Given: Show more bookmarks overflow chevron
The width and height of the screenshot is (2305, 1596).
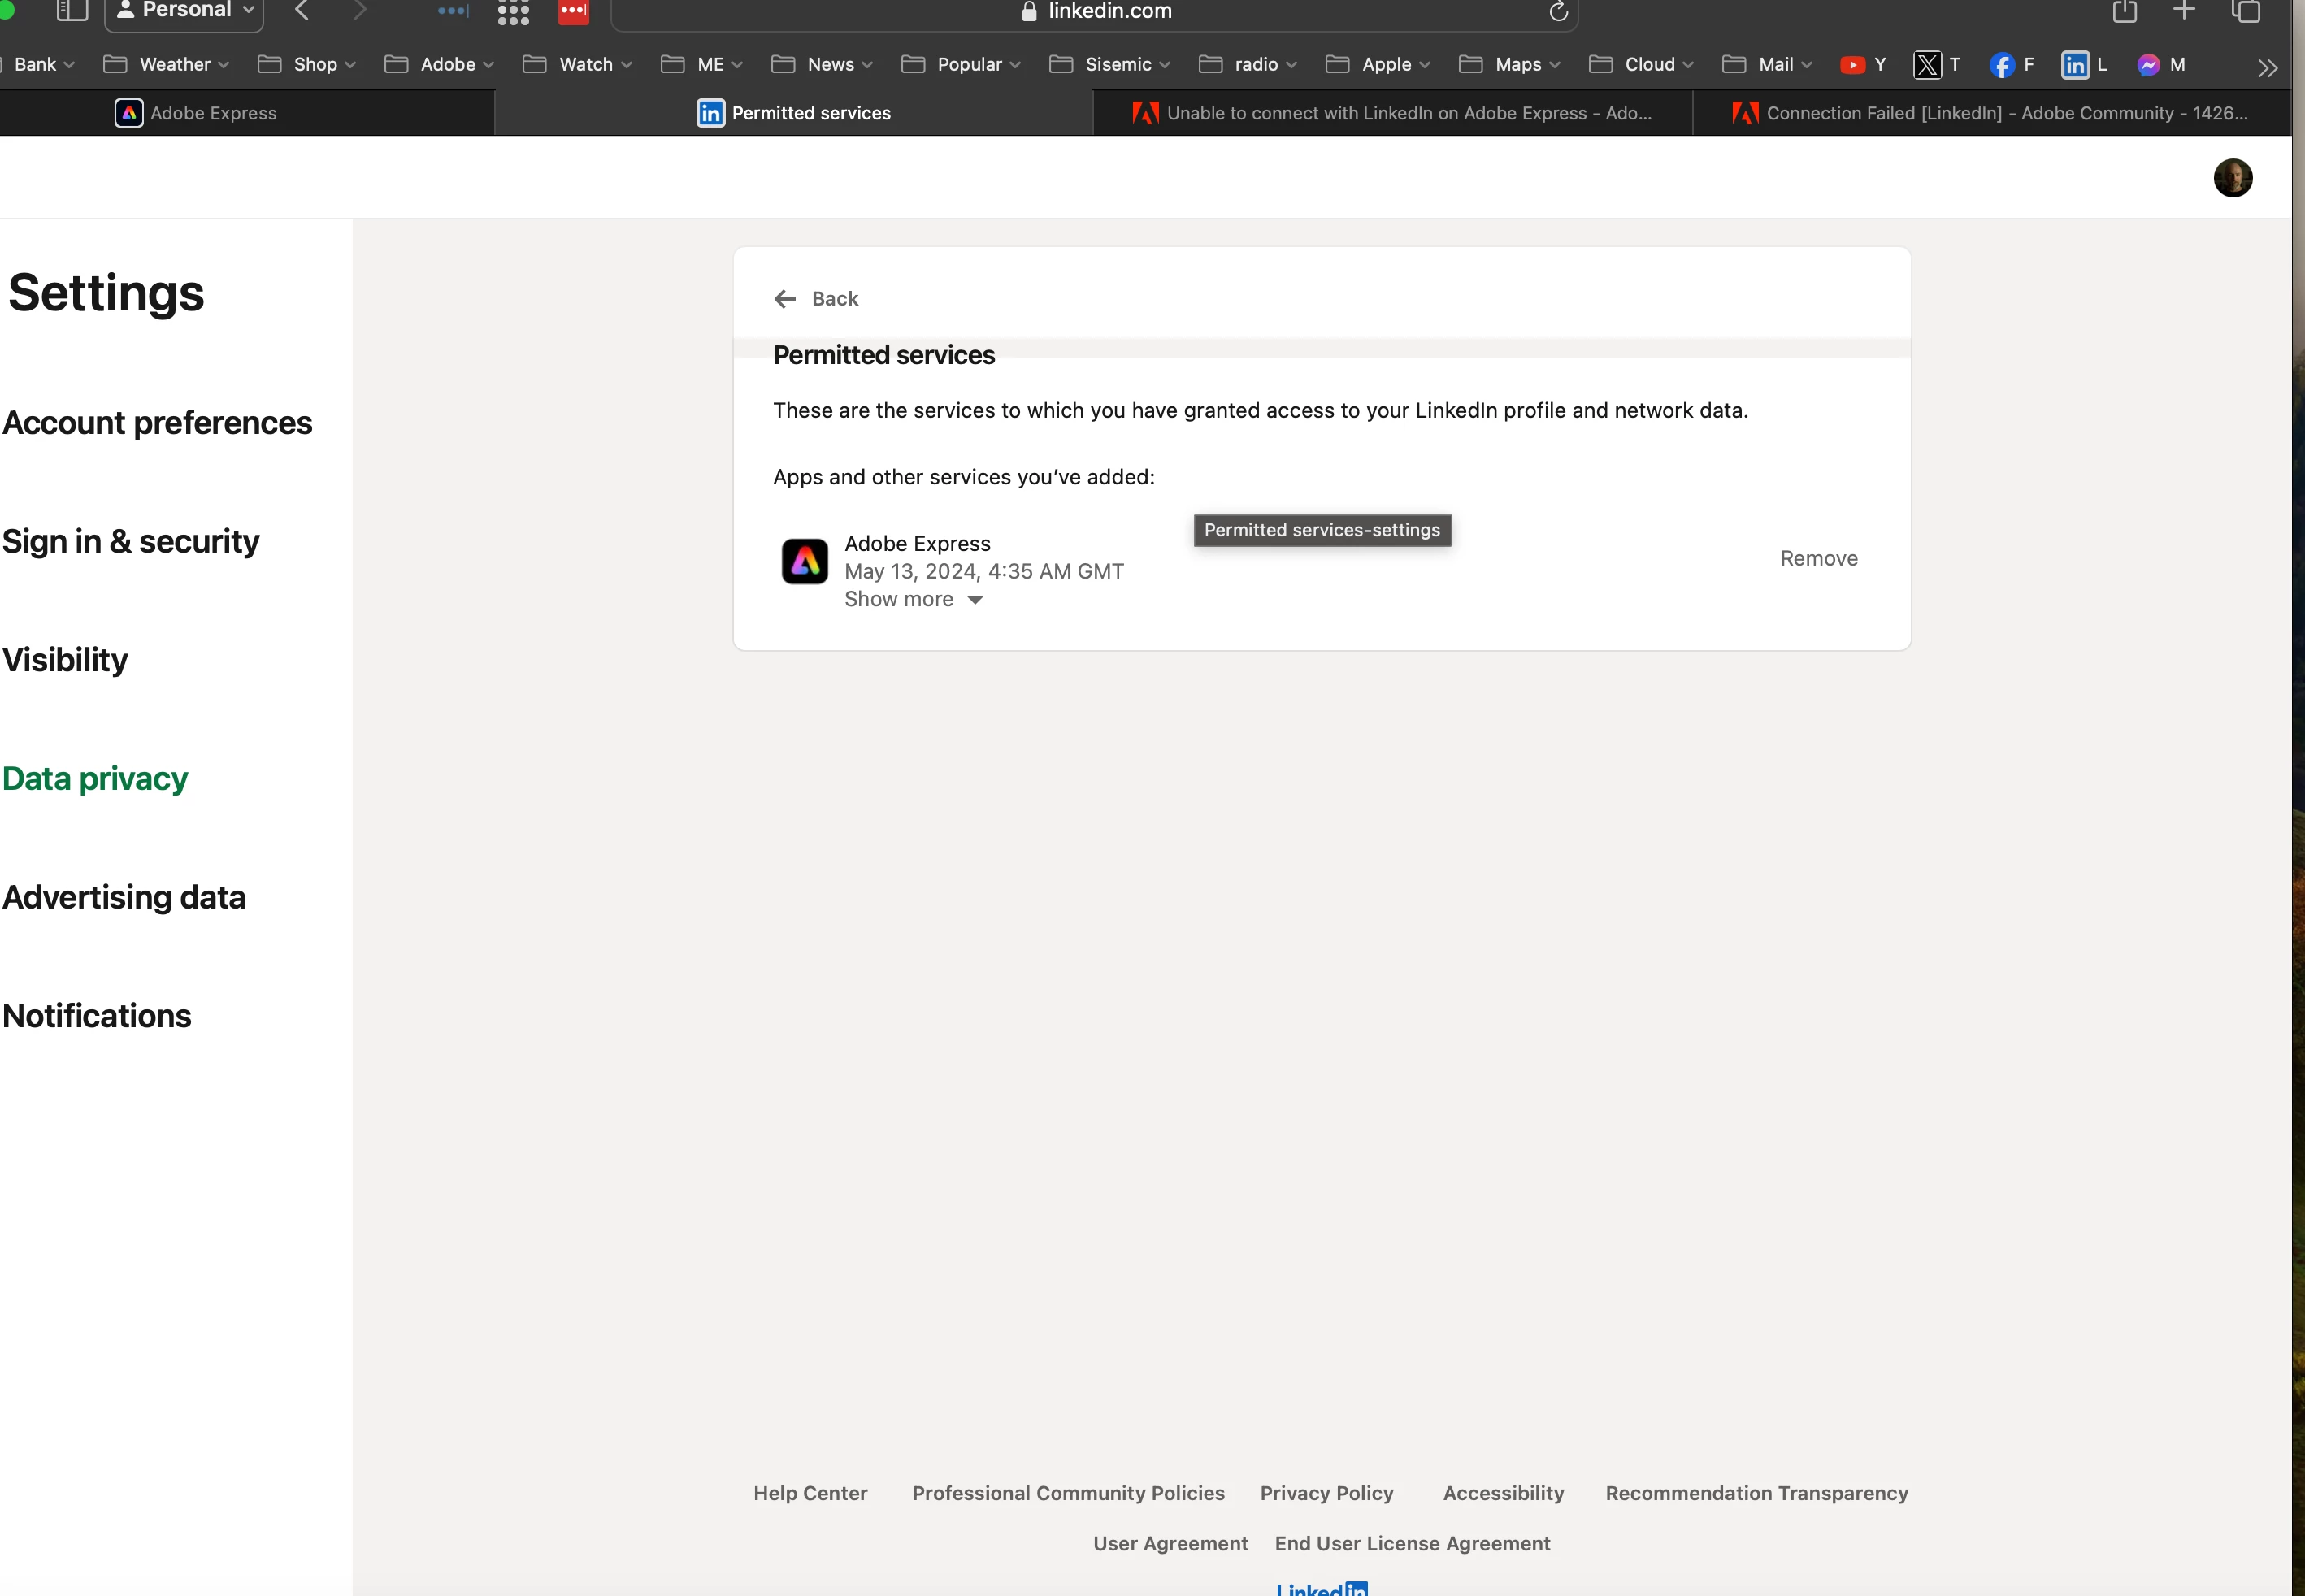Looking at the screenshot, I should 2267,68.
